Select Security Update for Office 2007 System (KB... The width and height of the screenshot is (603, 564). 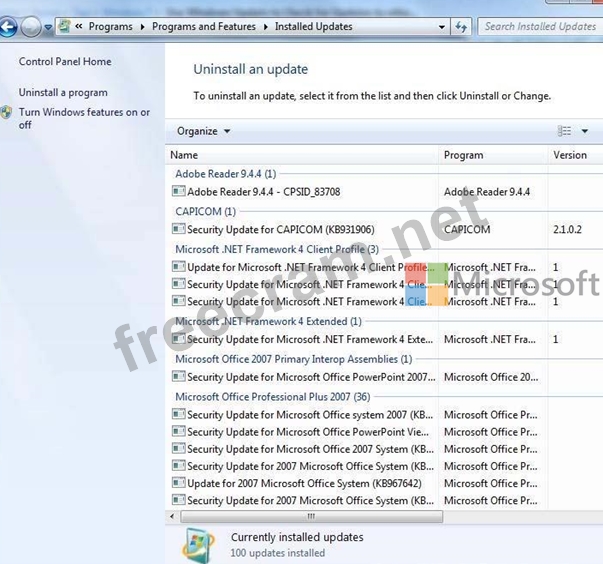pos(310,449)
